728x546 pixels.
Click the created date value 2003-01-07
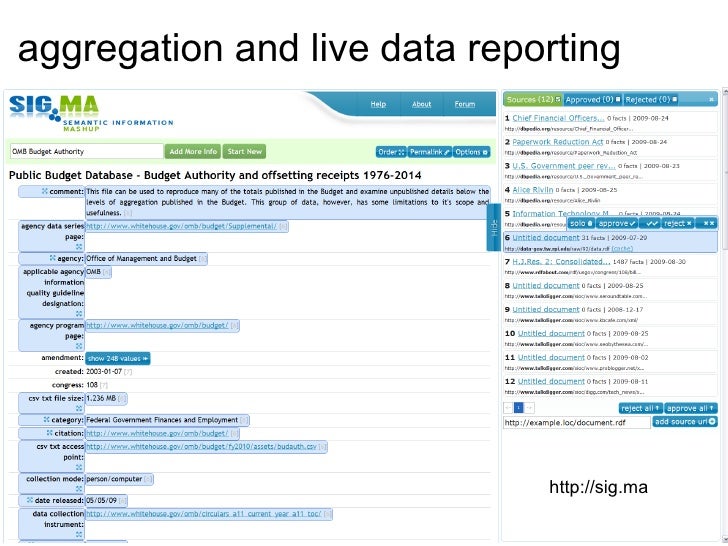pos(104,371)
